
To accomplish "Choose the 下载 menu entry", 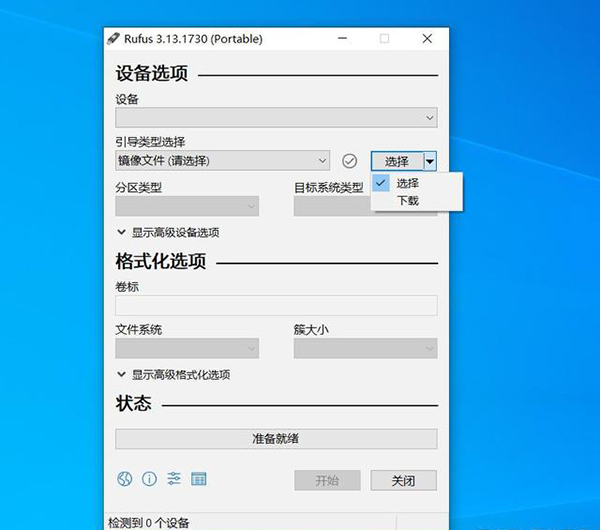I will pos(408,201).
